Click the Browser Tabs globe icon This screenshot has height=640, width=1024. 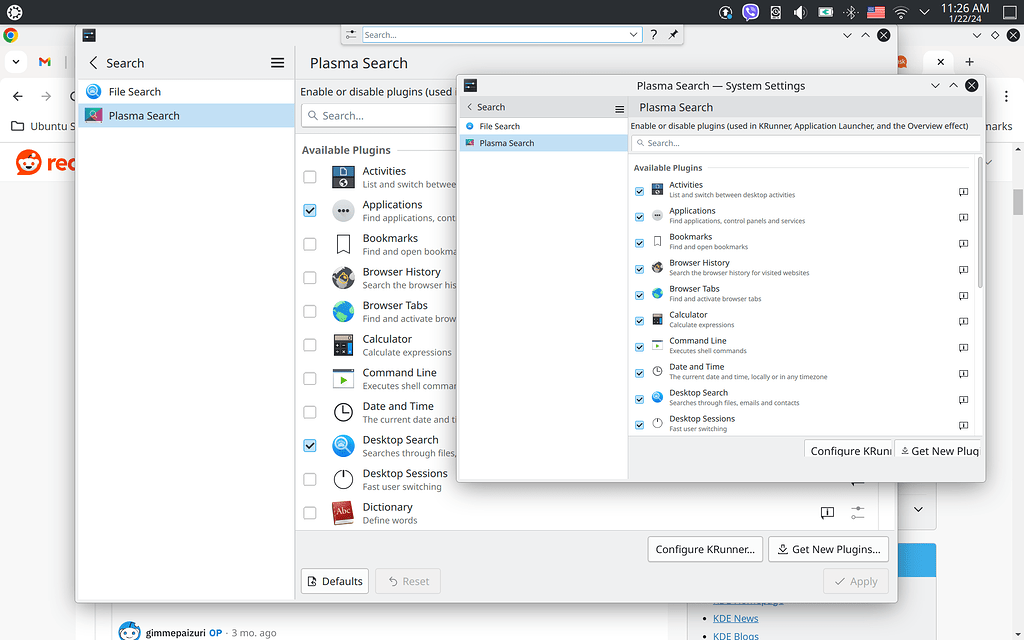click(x=343, y=311)
